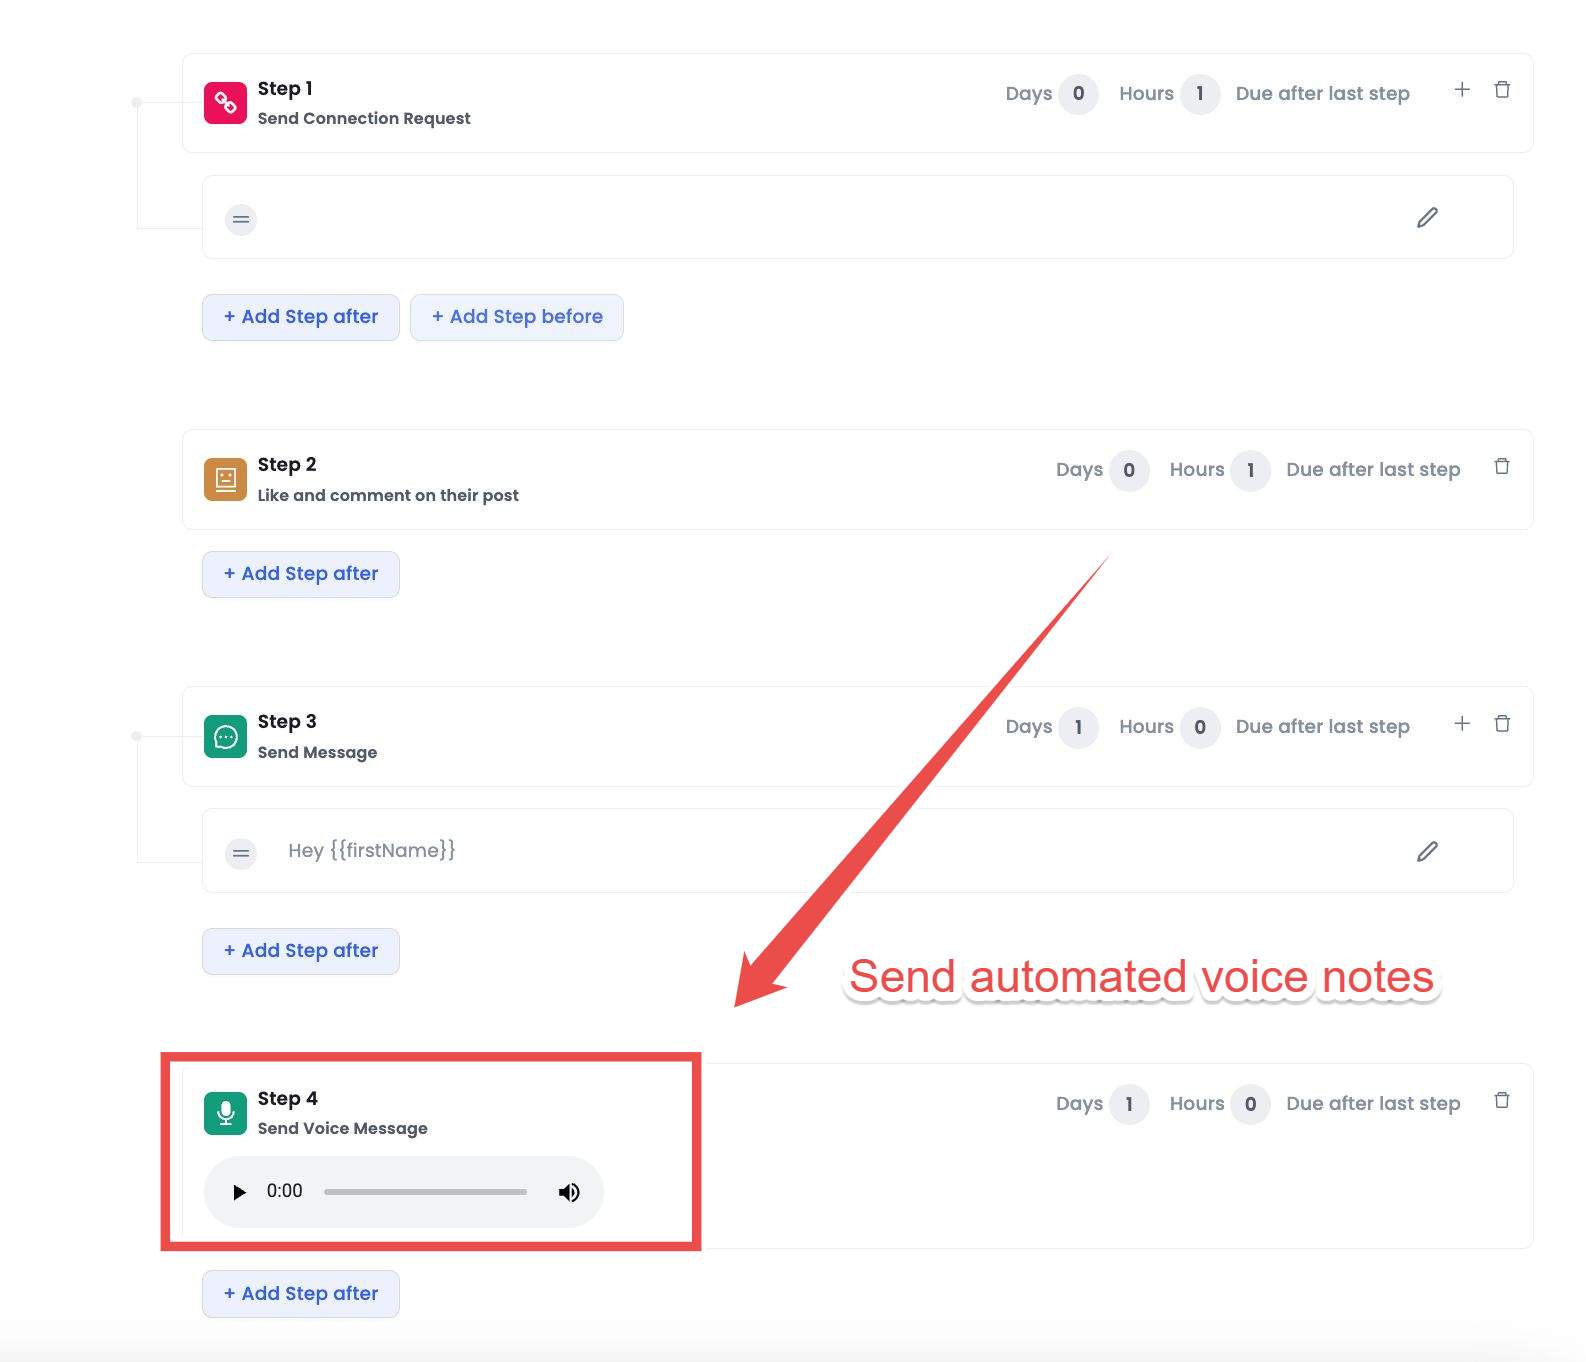Click the voice message progress bar
1586x1362 pixels.
425,1192
